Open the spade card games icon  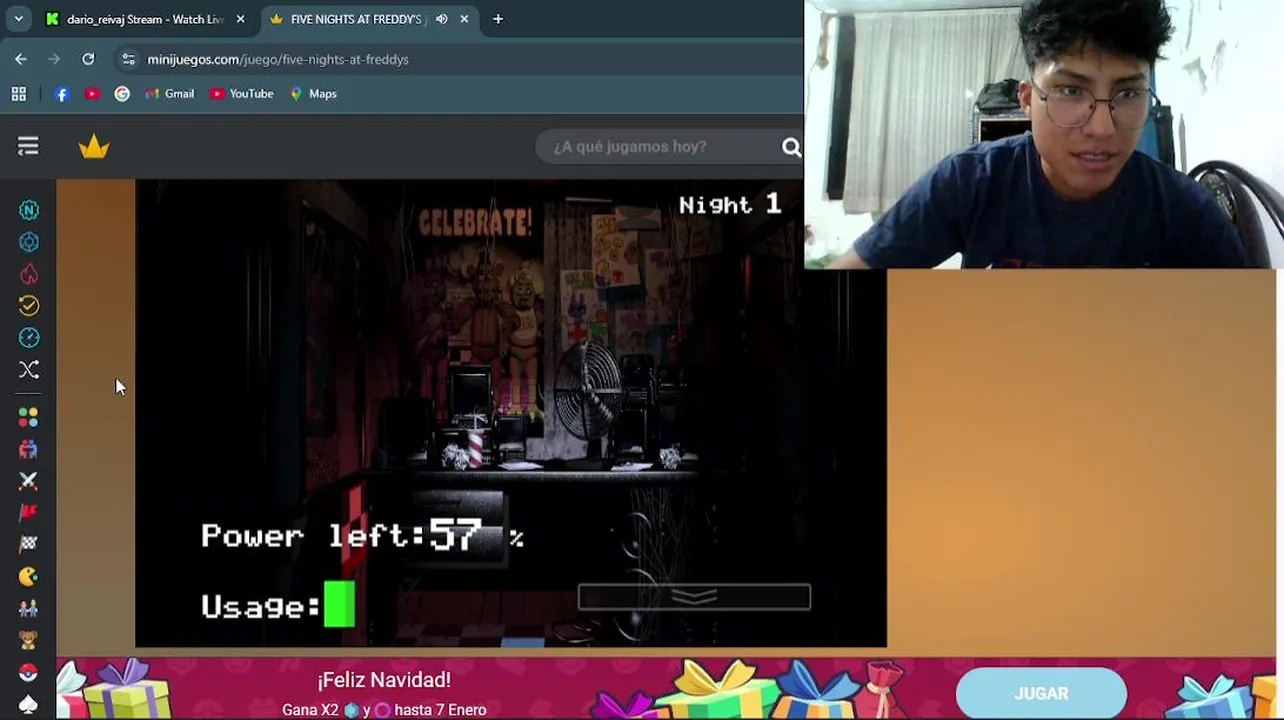pyautogui.click(x=29, y=704)
